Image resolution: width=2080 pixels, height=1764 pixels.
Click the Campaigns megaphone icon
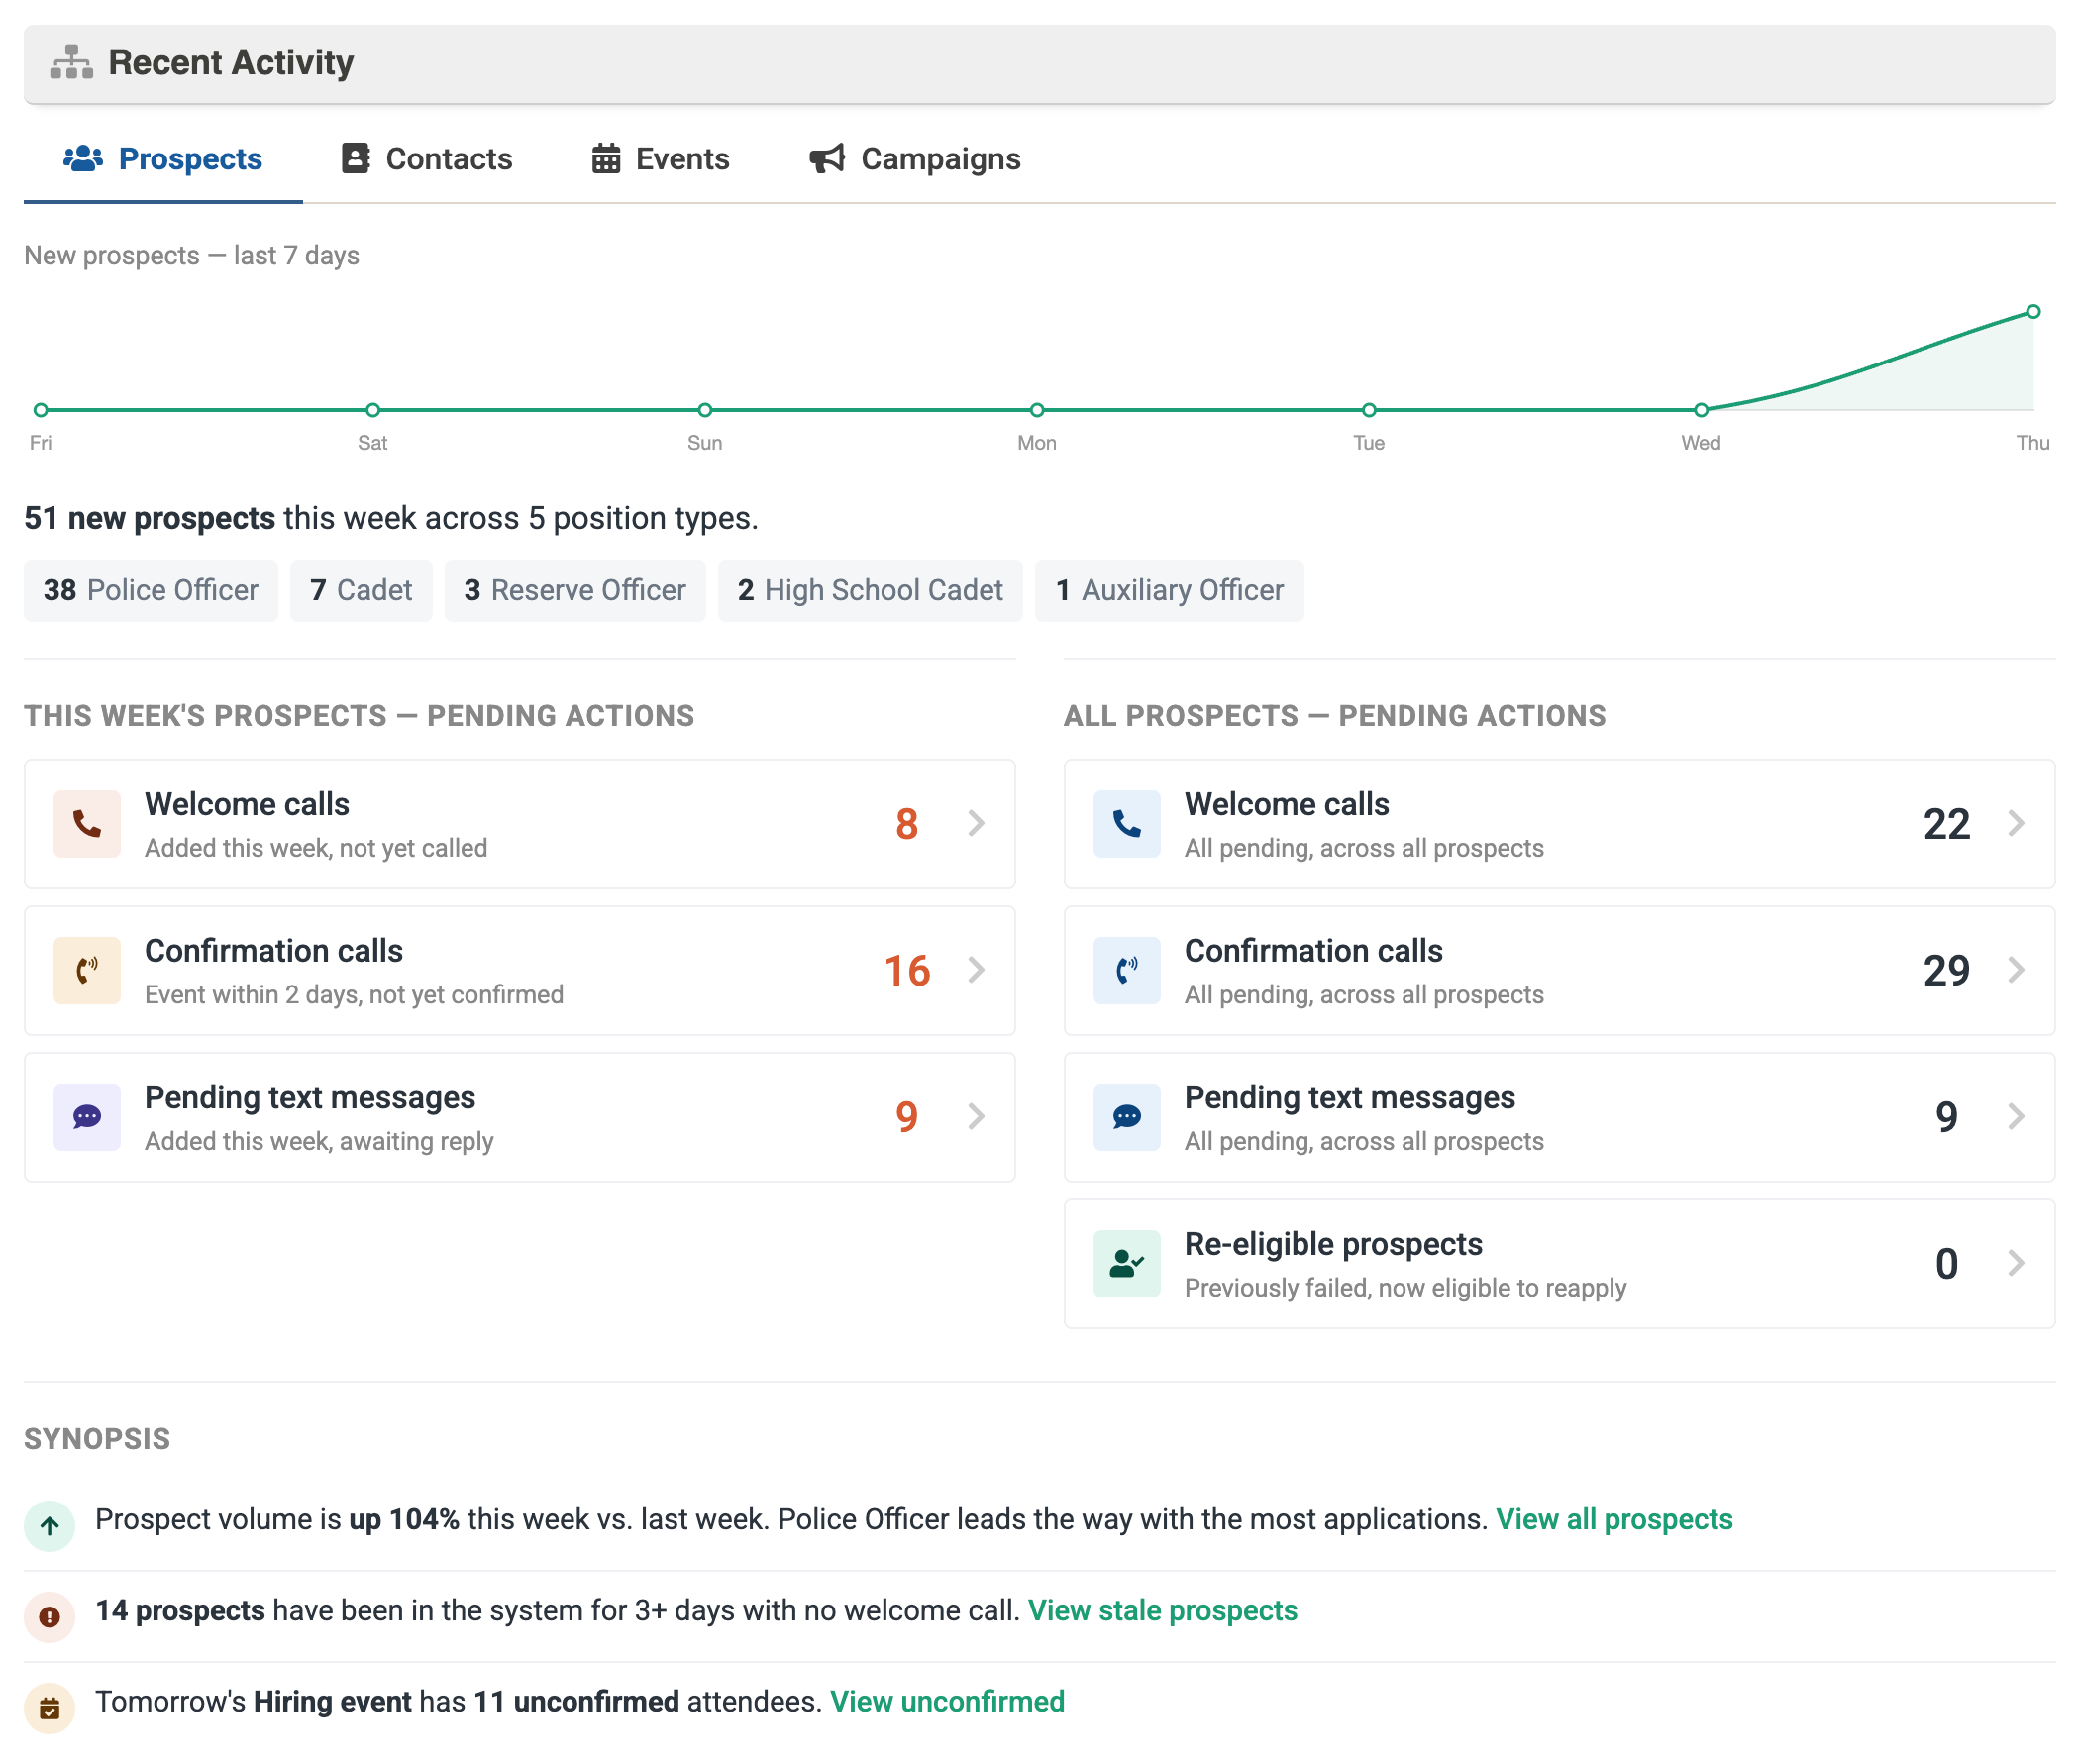pos(827,158)
